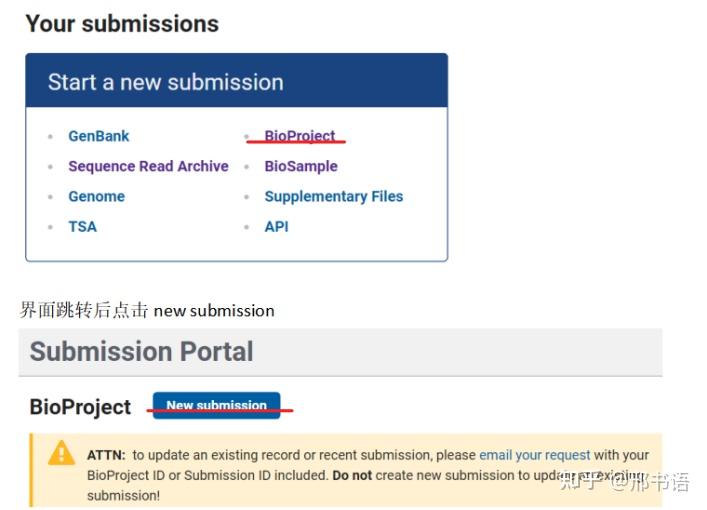707x510 pixels.
Task: Click the @邢书语 watermark username
Action: point(650,482)
